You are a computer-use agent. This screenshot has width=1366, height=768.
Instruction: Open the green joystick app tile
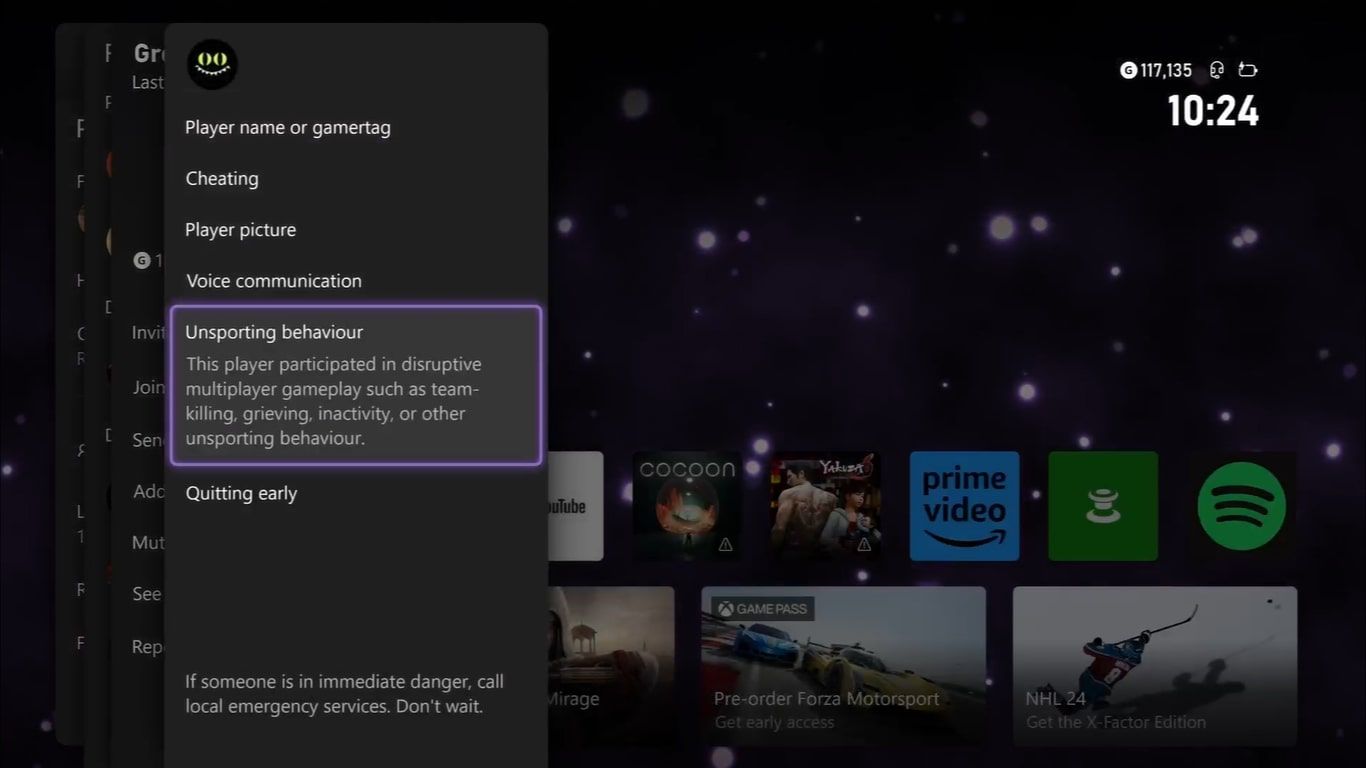1103,506
